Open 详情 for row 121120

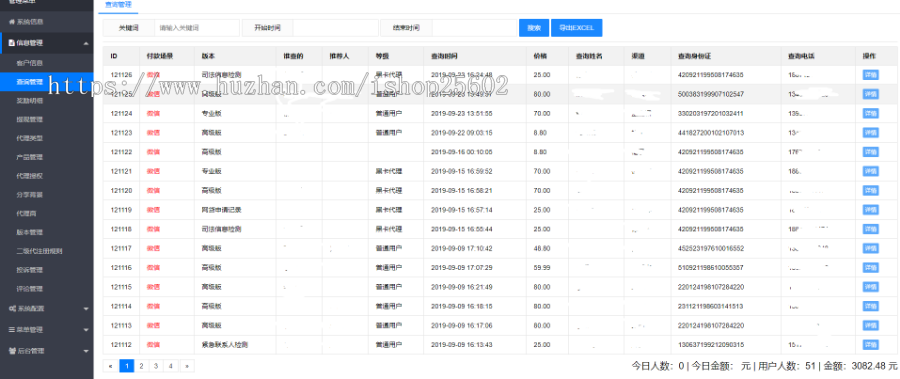pyautogui.click(x=870, y=191)
